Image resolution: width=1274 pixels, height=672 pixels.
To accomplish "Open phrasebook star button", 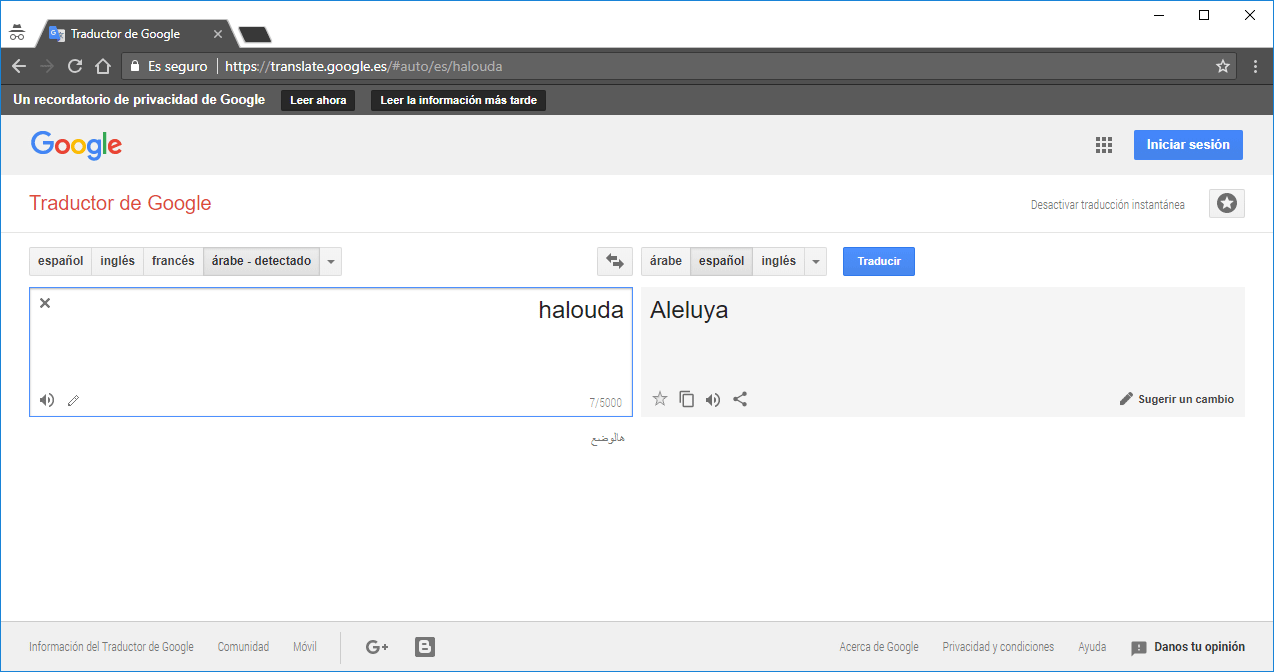I will (x=1227, y=203).
